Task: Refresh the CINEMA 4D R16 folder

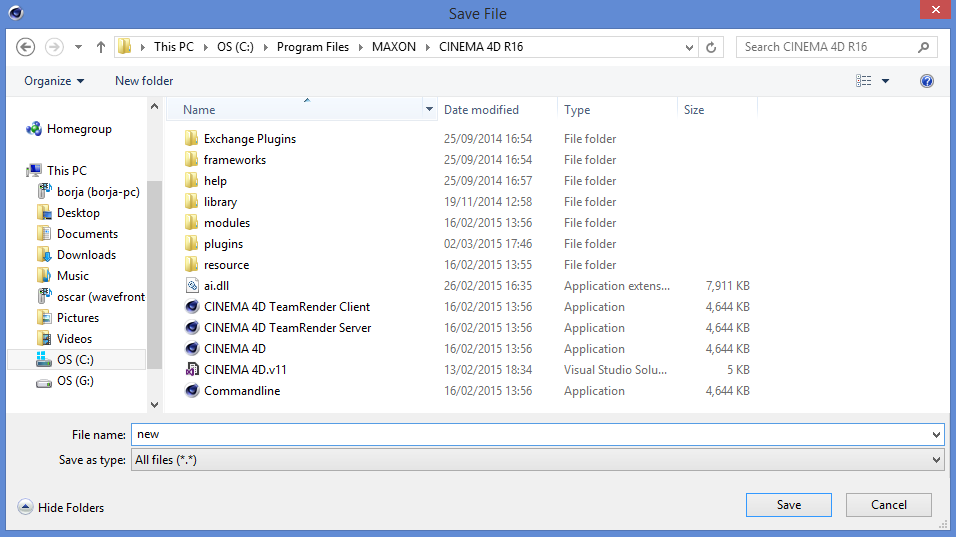Action: point(711,47)
